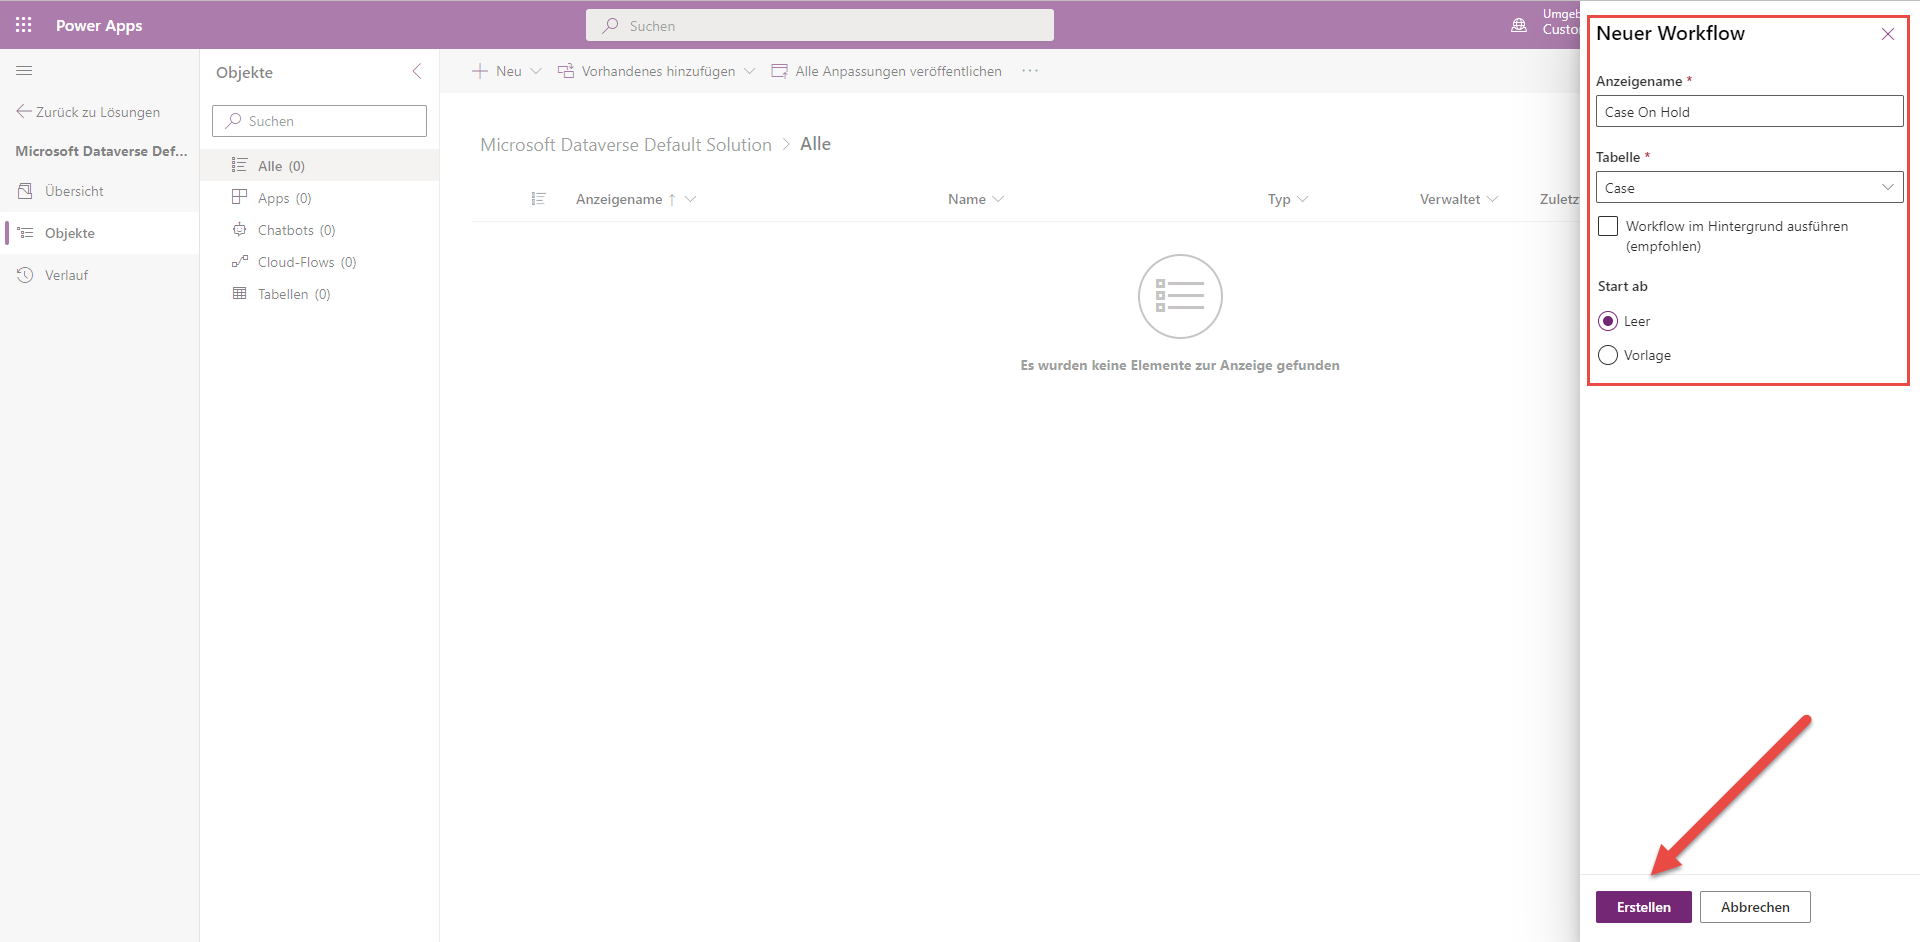Click Microsoft Dataverse Default Solution breadcrumb
This screenshot has height=942, width=1920.
click(x=626, y=145)
